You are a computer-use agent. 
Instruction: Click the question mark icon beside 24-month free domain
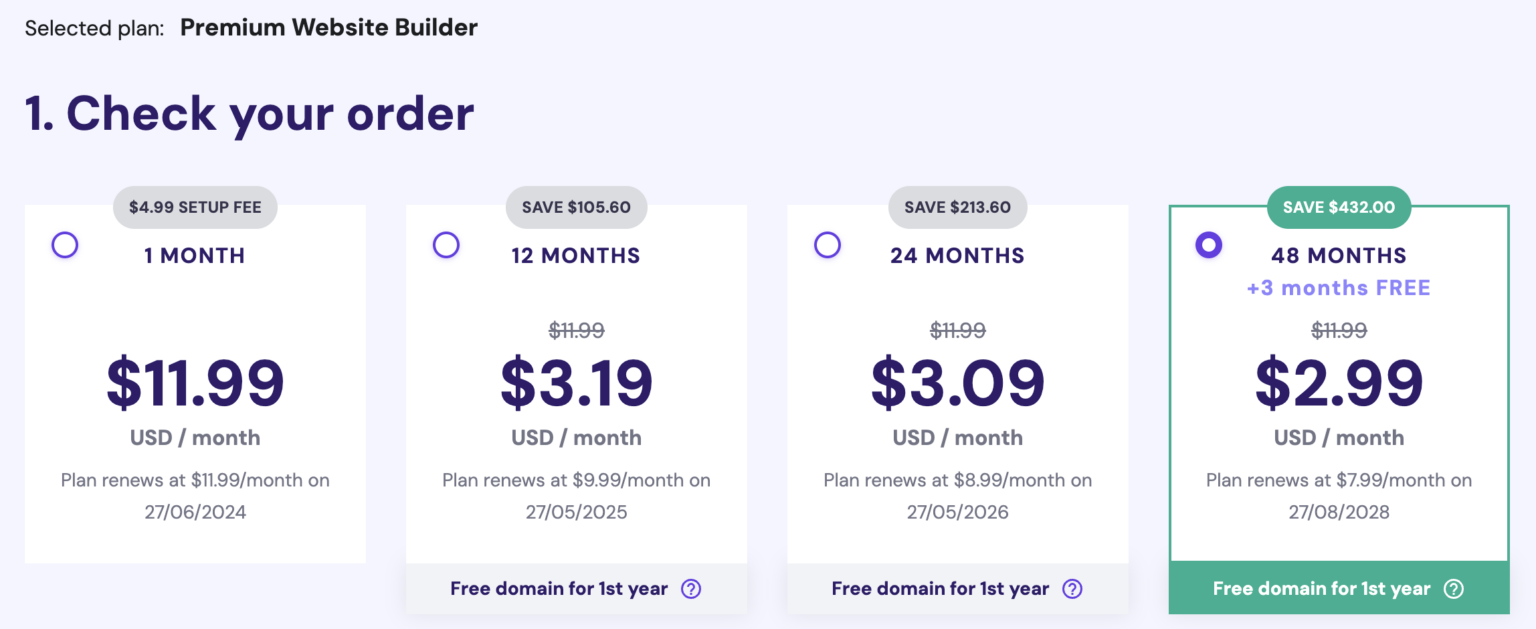[1072, 588]
